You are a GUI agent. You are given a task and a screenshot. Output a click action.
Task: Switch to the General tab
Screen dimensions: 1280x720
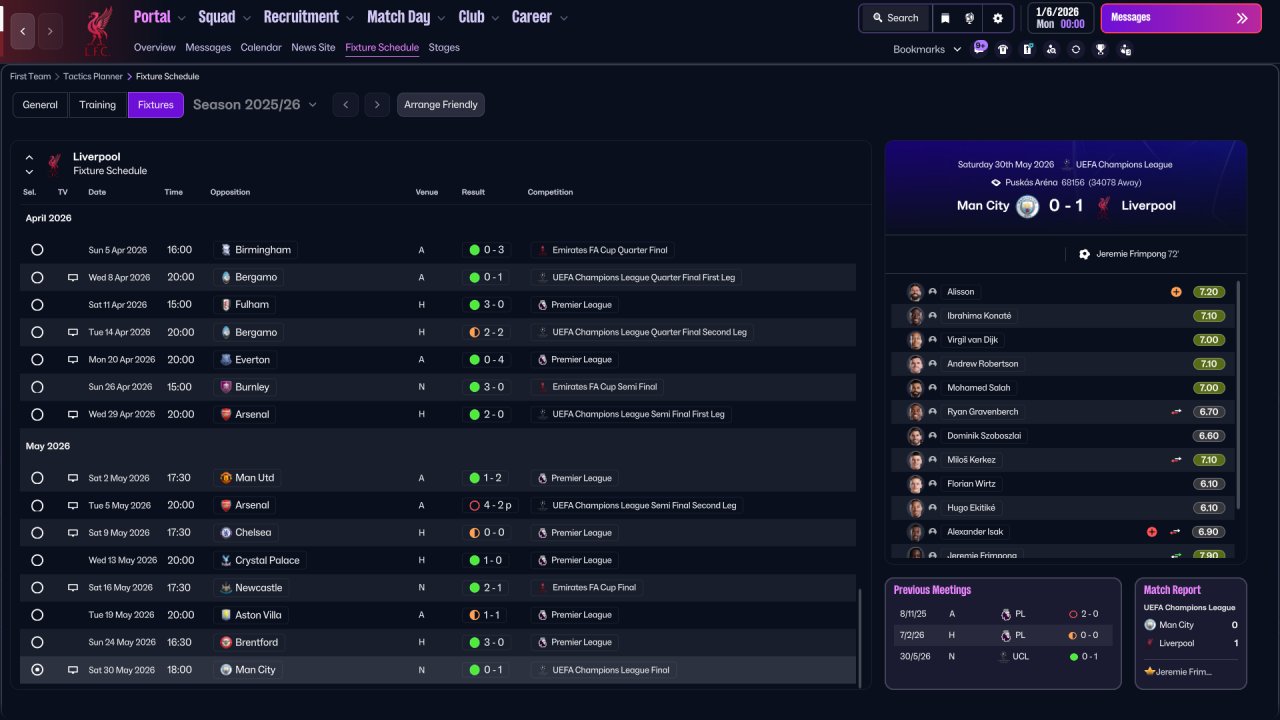[40, 105]
